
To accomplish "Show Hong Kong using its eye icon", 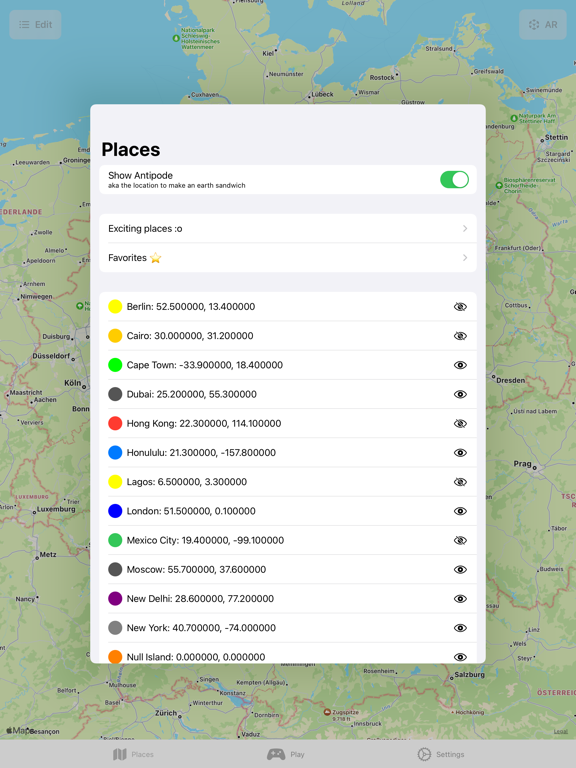I will [x=460, y=424].
